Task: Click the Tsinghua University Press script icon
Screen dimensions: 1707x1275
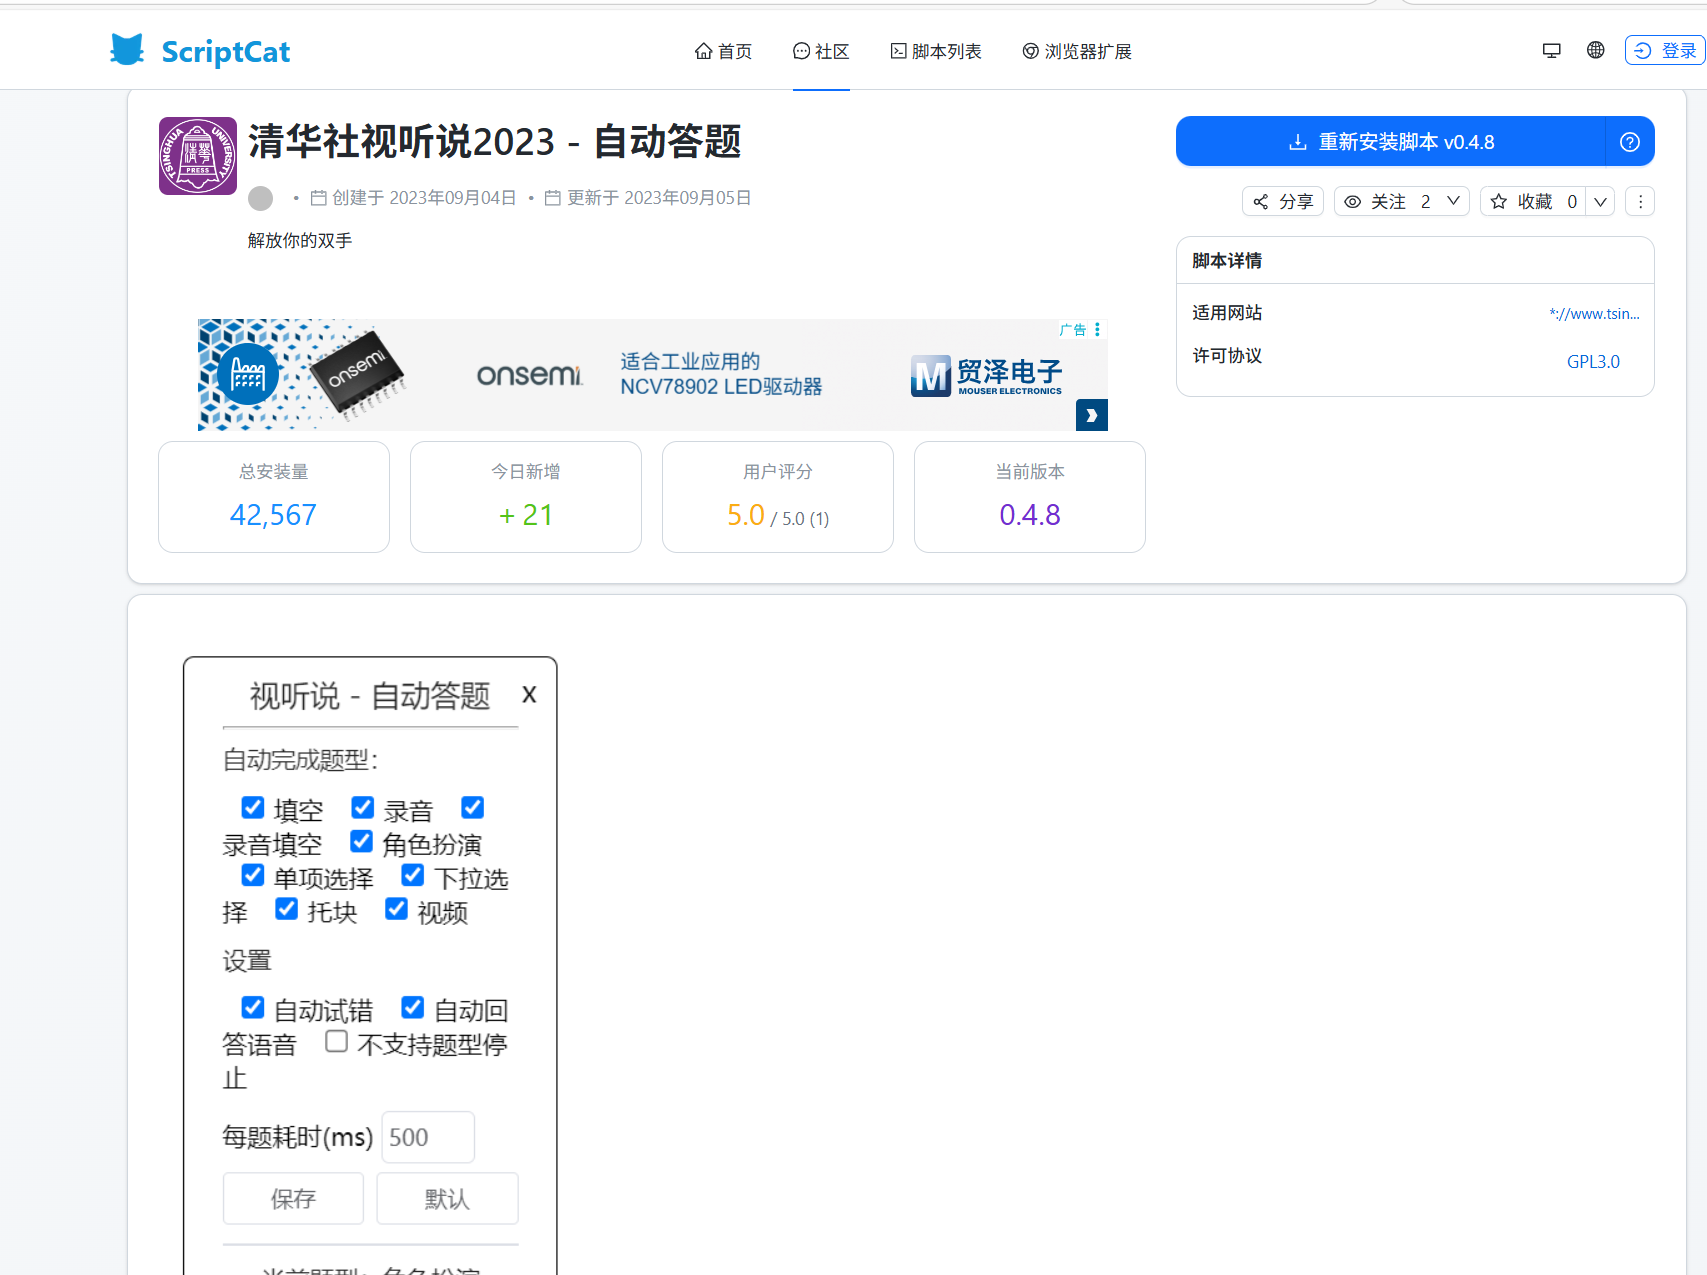Action: 198,156
